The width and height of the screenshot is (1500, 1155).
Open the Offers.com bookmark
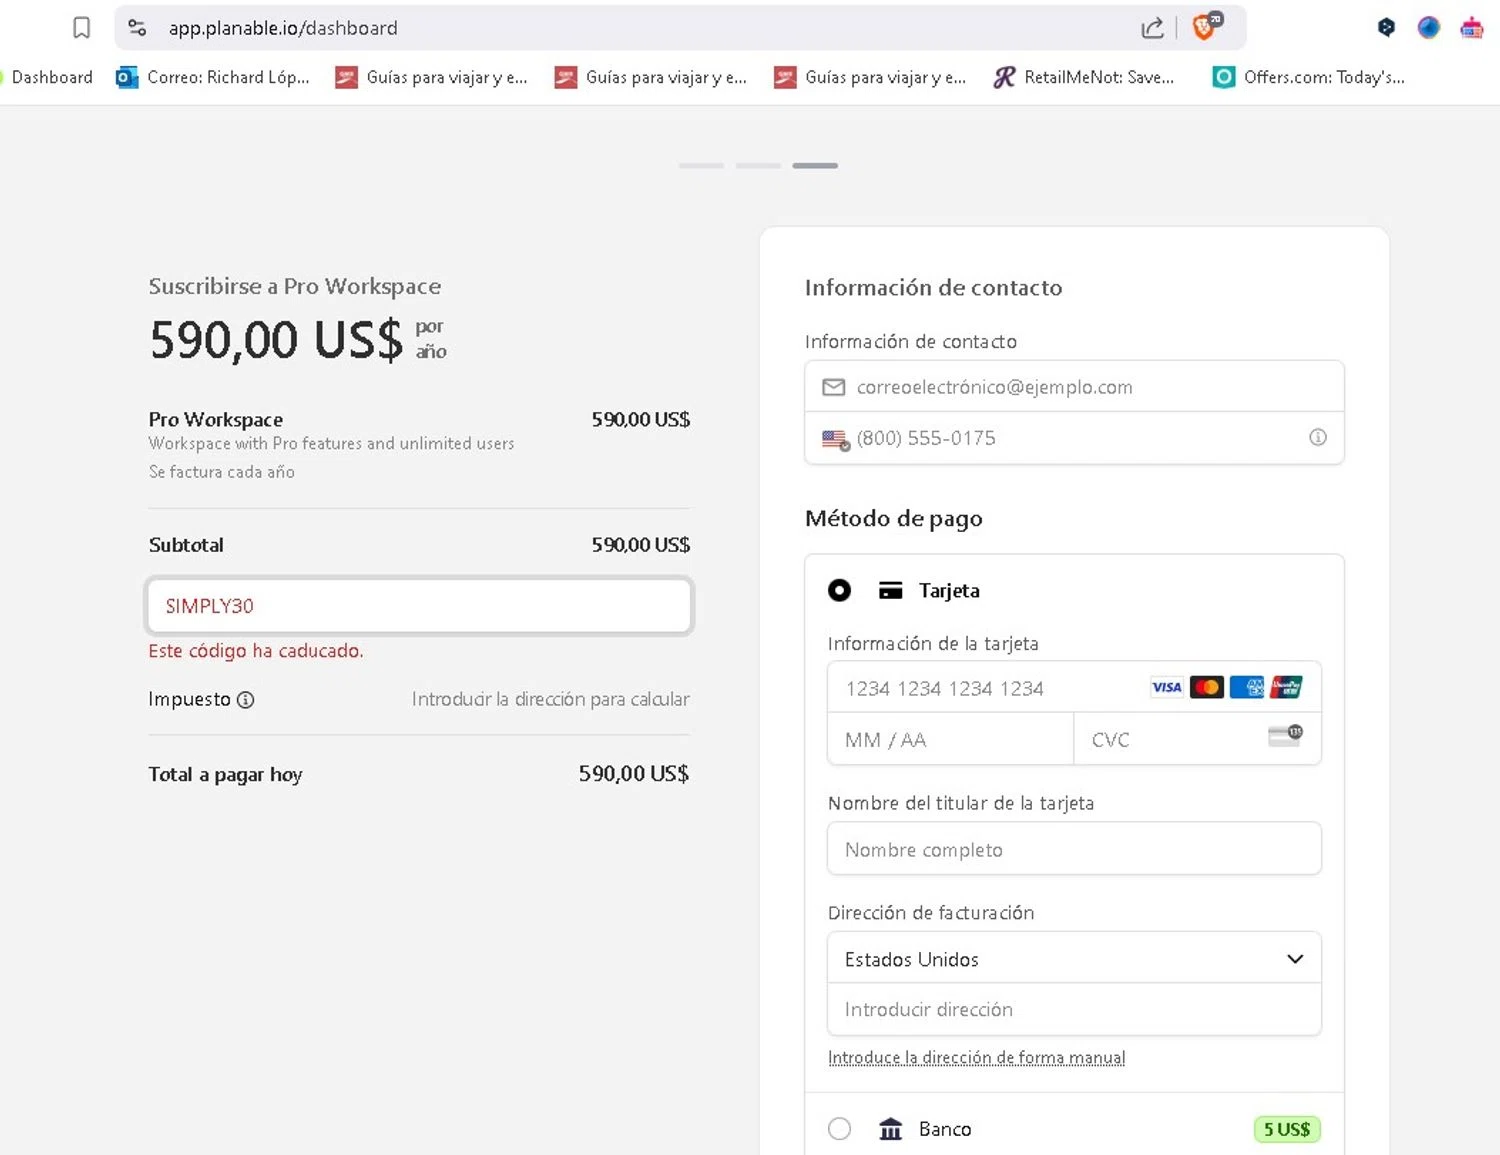tap(1308, 77)
